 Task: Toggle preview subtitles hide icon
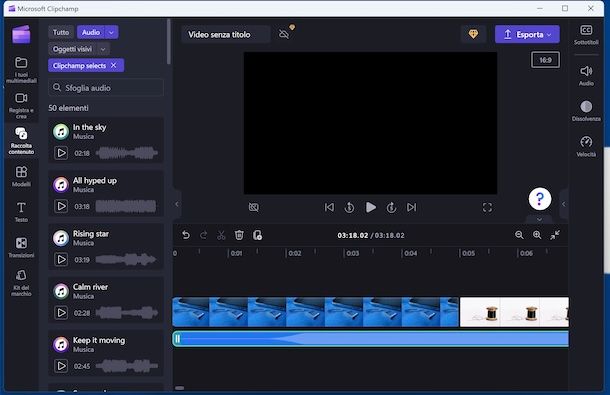[x=254, y=207]
